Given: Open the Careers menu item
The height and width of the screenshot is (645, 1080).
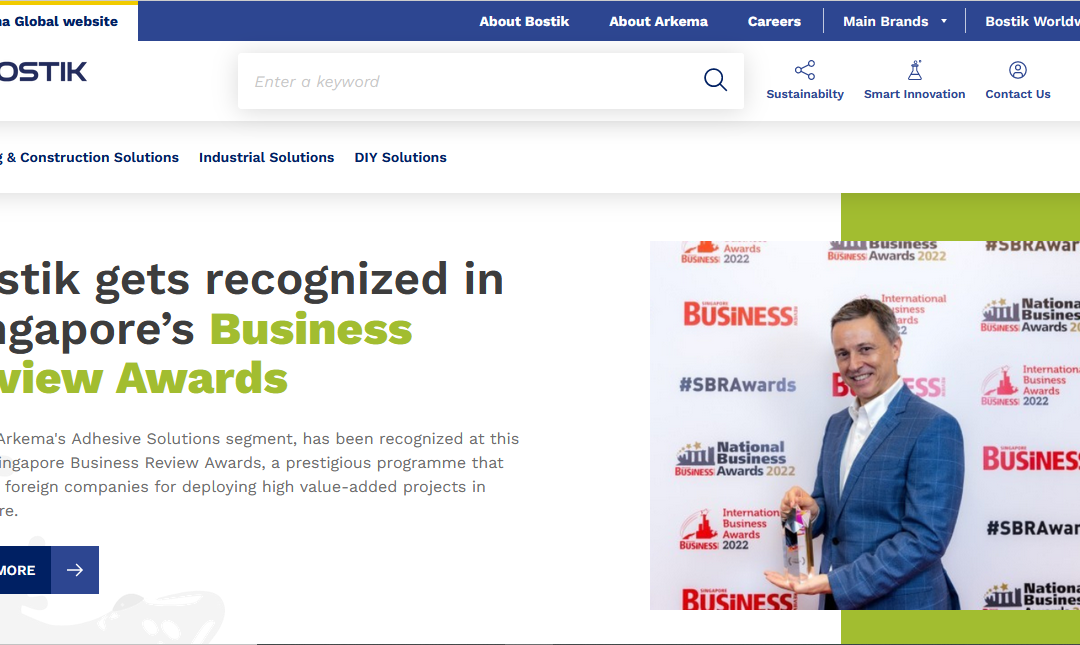Looking at the screenshot, I should [774, 21].
